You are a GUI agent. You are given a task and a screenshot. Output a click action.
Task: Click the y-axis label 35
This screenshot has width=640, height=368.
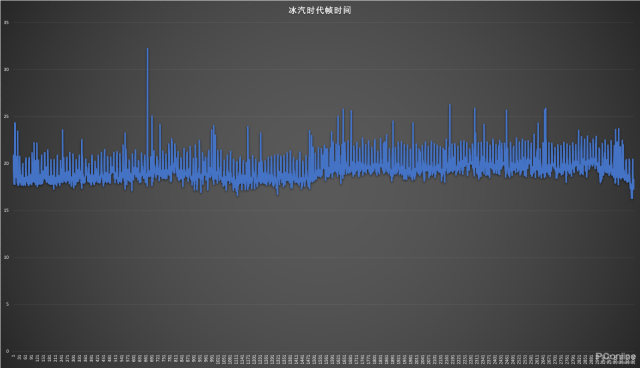[6, 22]
